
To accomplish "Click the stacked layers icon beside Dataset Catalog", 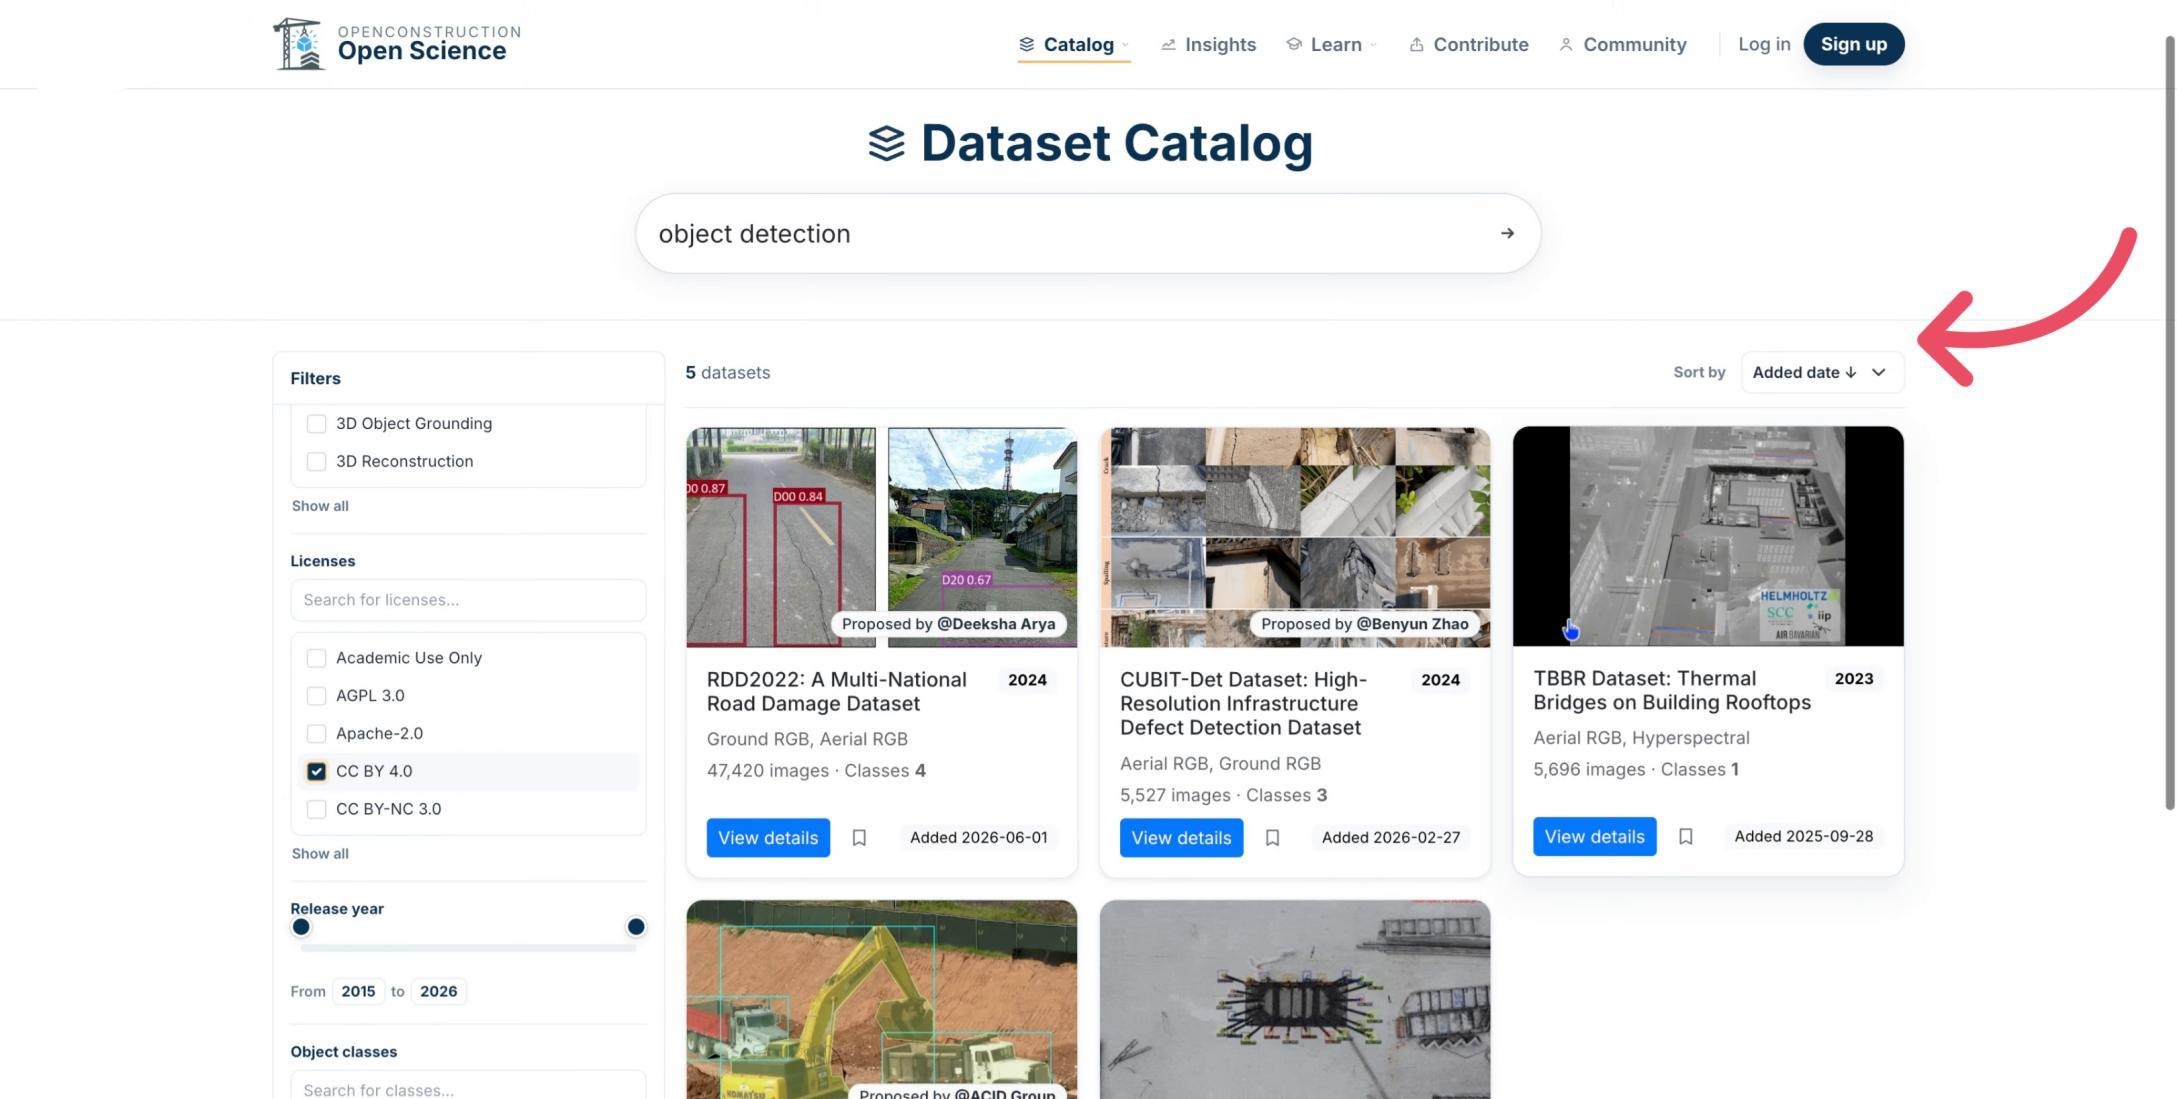I will (886, 143).
